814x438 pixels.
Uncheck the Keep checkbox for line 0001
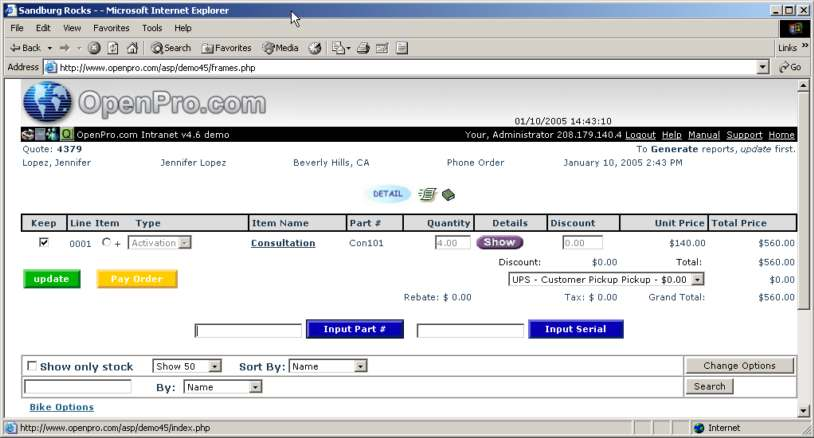point(43,242)
